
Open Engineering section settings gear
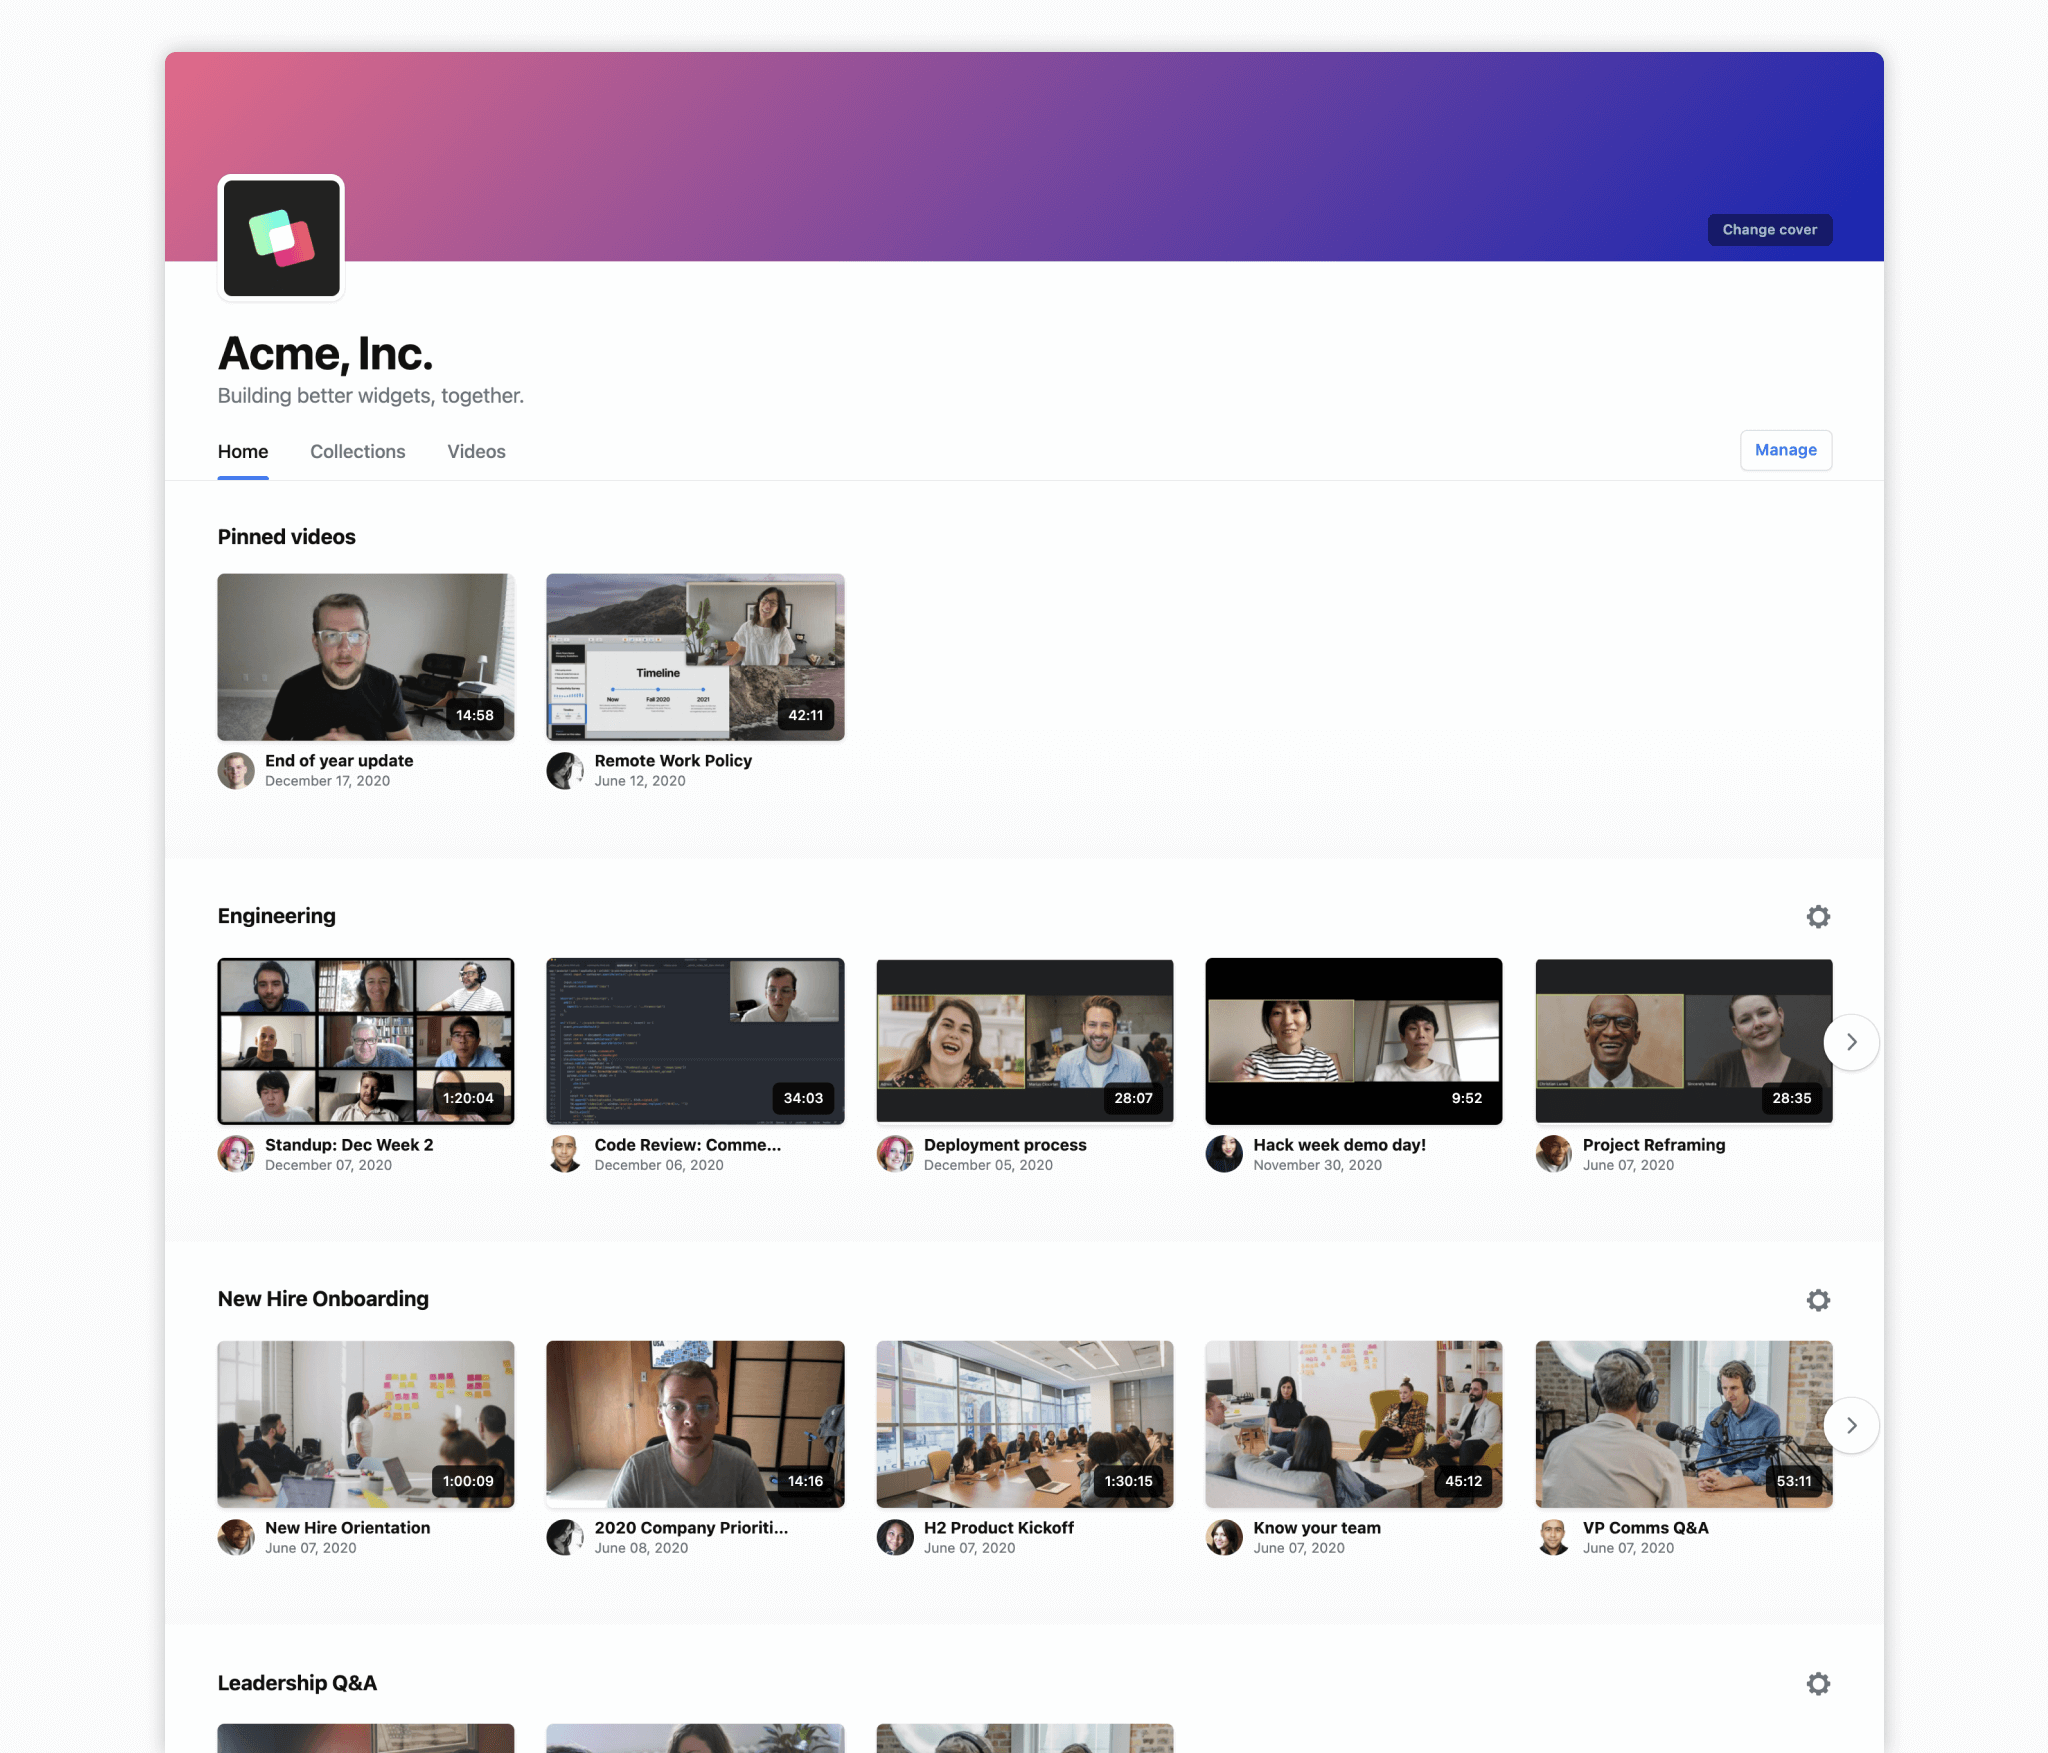[1817, 916]
